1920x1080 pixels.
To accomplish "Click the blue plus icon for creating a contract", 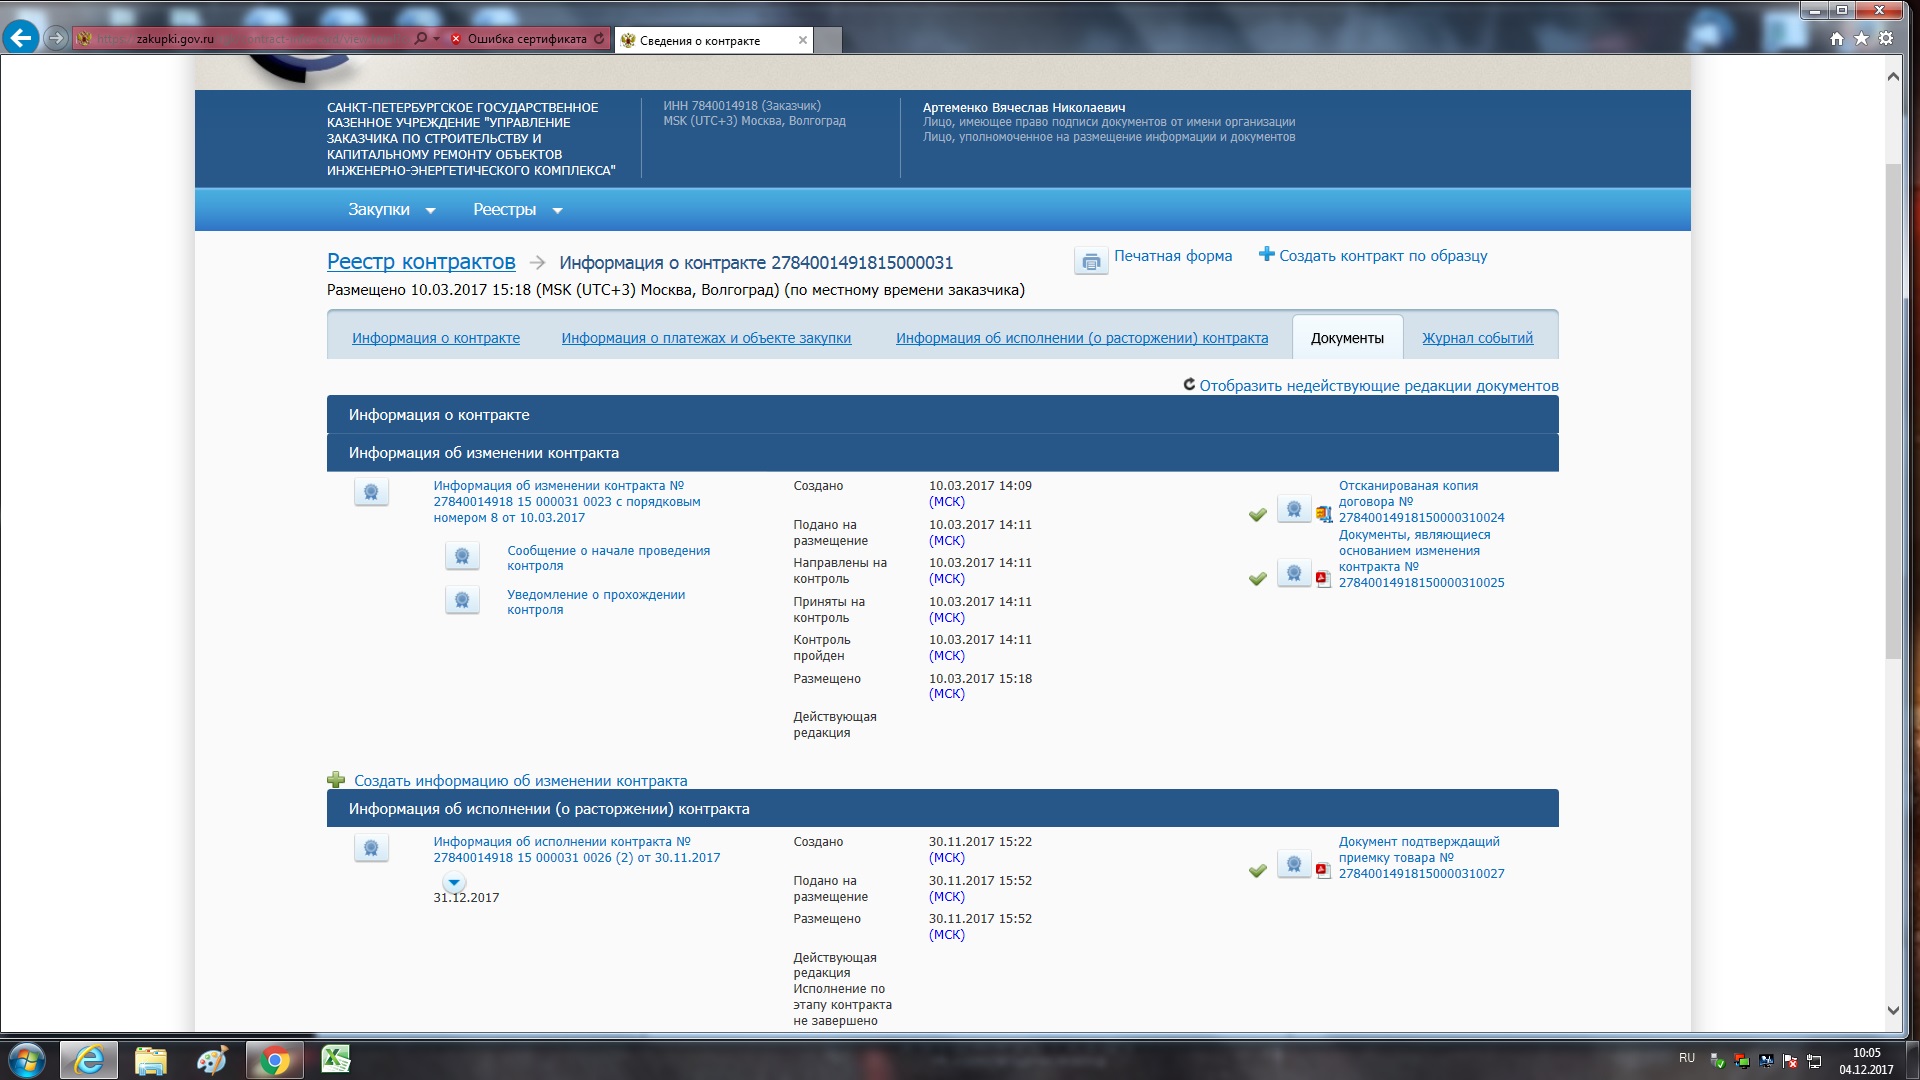I will [x=1266, y=254].
